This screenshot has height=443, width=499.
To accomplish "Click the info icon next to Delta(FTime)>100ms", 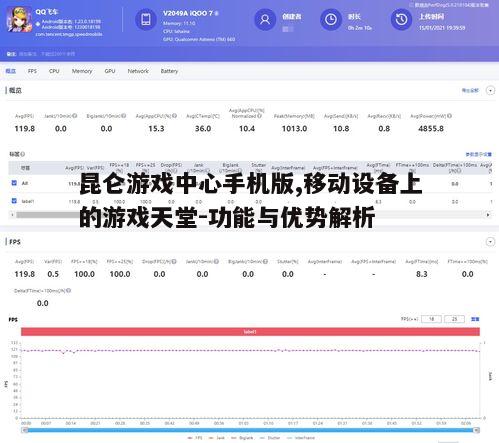I will [x=68, y=291].
